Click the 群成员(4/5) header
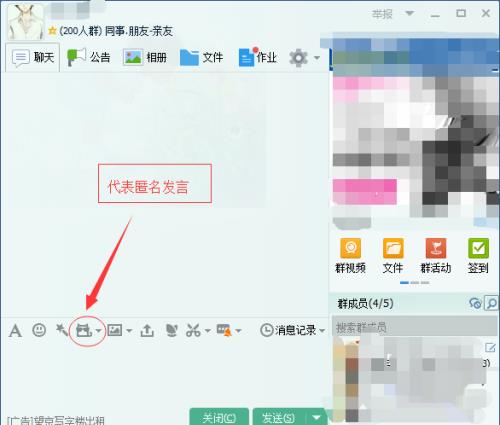Image resolution: width=500 pixels, height=425 pixels. pyautogui.click(x=365, y=303)
